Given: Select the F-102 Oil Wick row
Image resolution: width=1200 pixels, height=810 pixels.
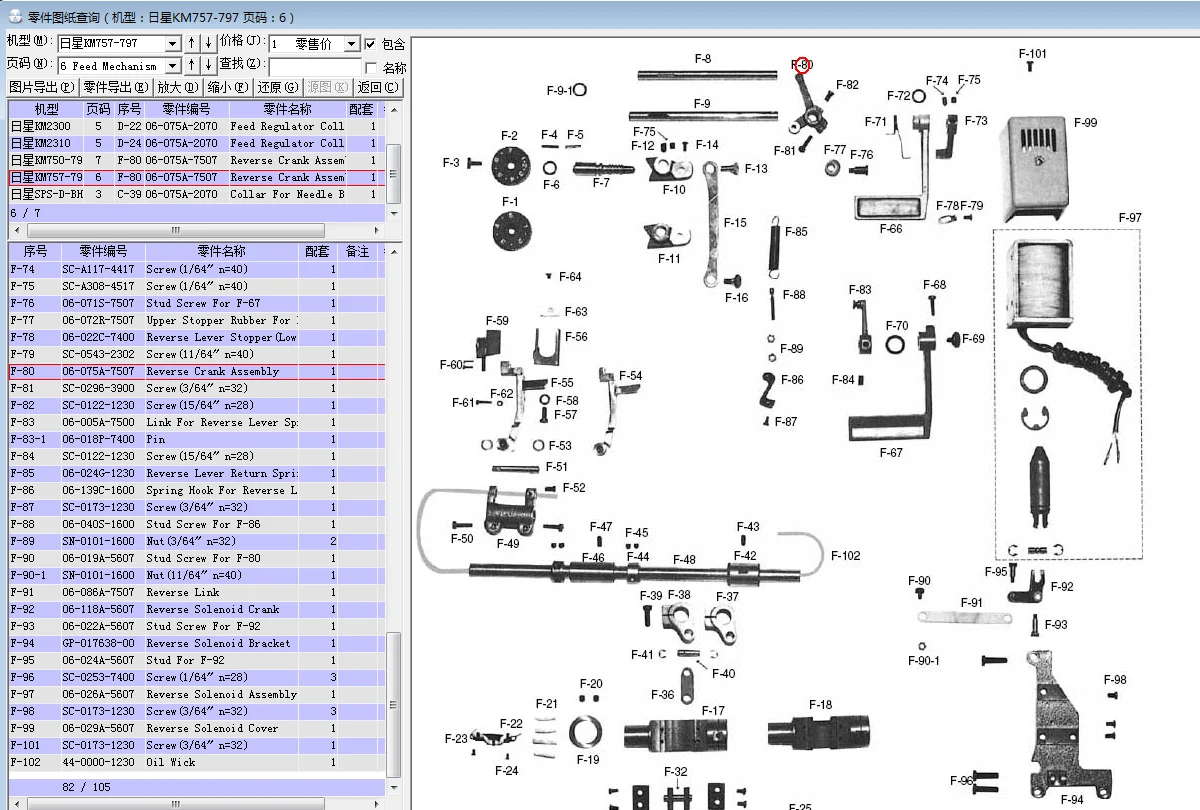Looking at the screenshot, I should [x=197, y=762].
